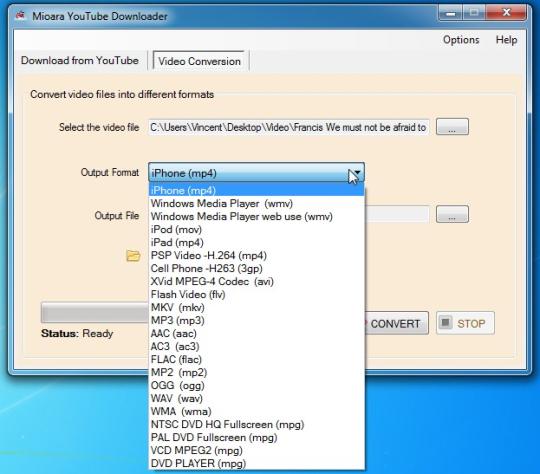540x474 pixels.
Task: Click the Output File path field
Action: (397, 214)
